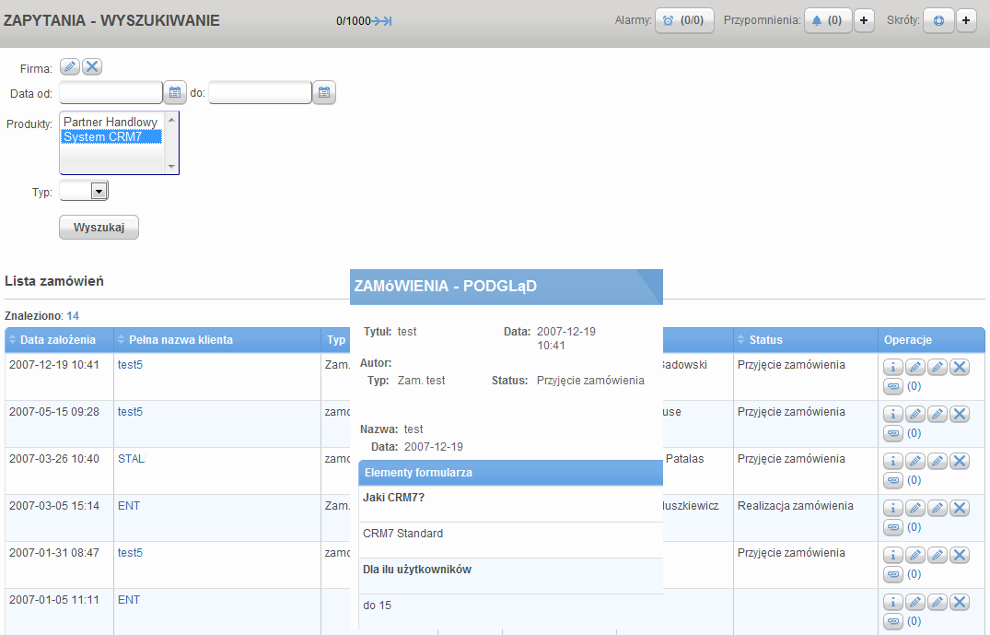Open attachments for the STAL order
Viewport: 990px width, 635px height.
click(893, 480)
